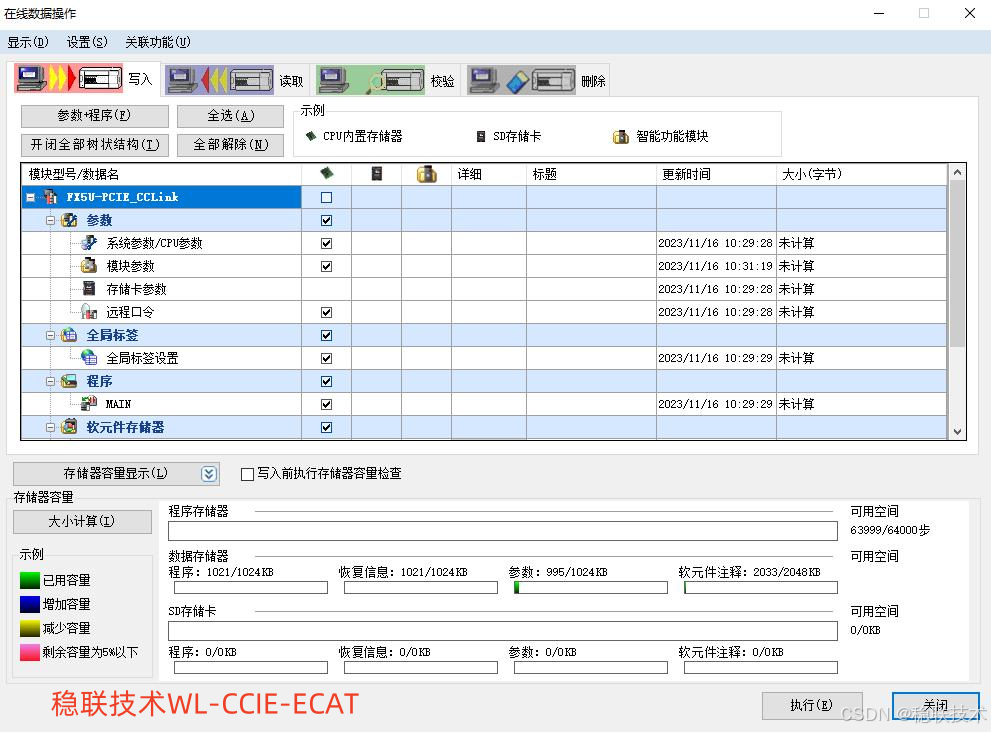Click the 参数+程序(F) button
The width and height of the screenshot is (991, 732).
95,116
